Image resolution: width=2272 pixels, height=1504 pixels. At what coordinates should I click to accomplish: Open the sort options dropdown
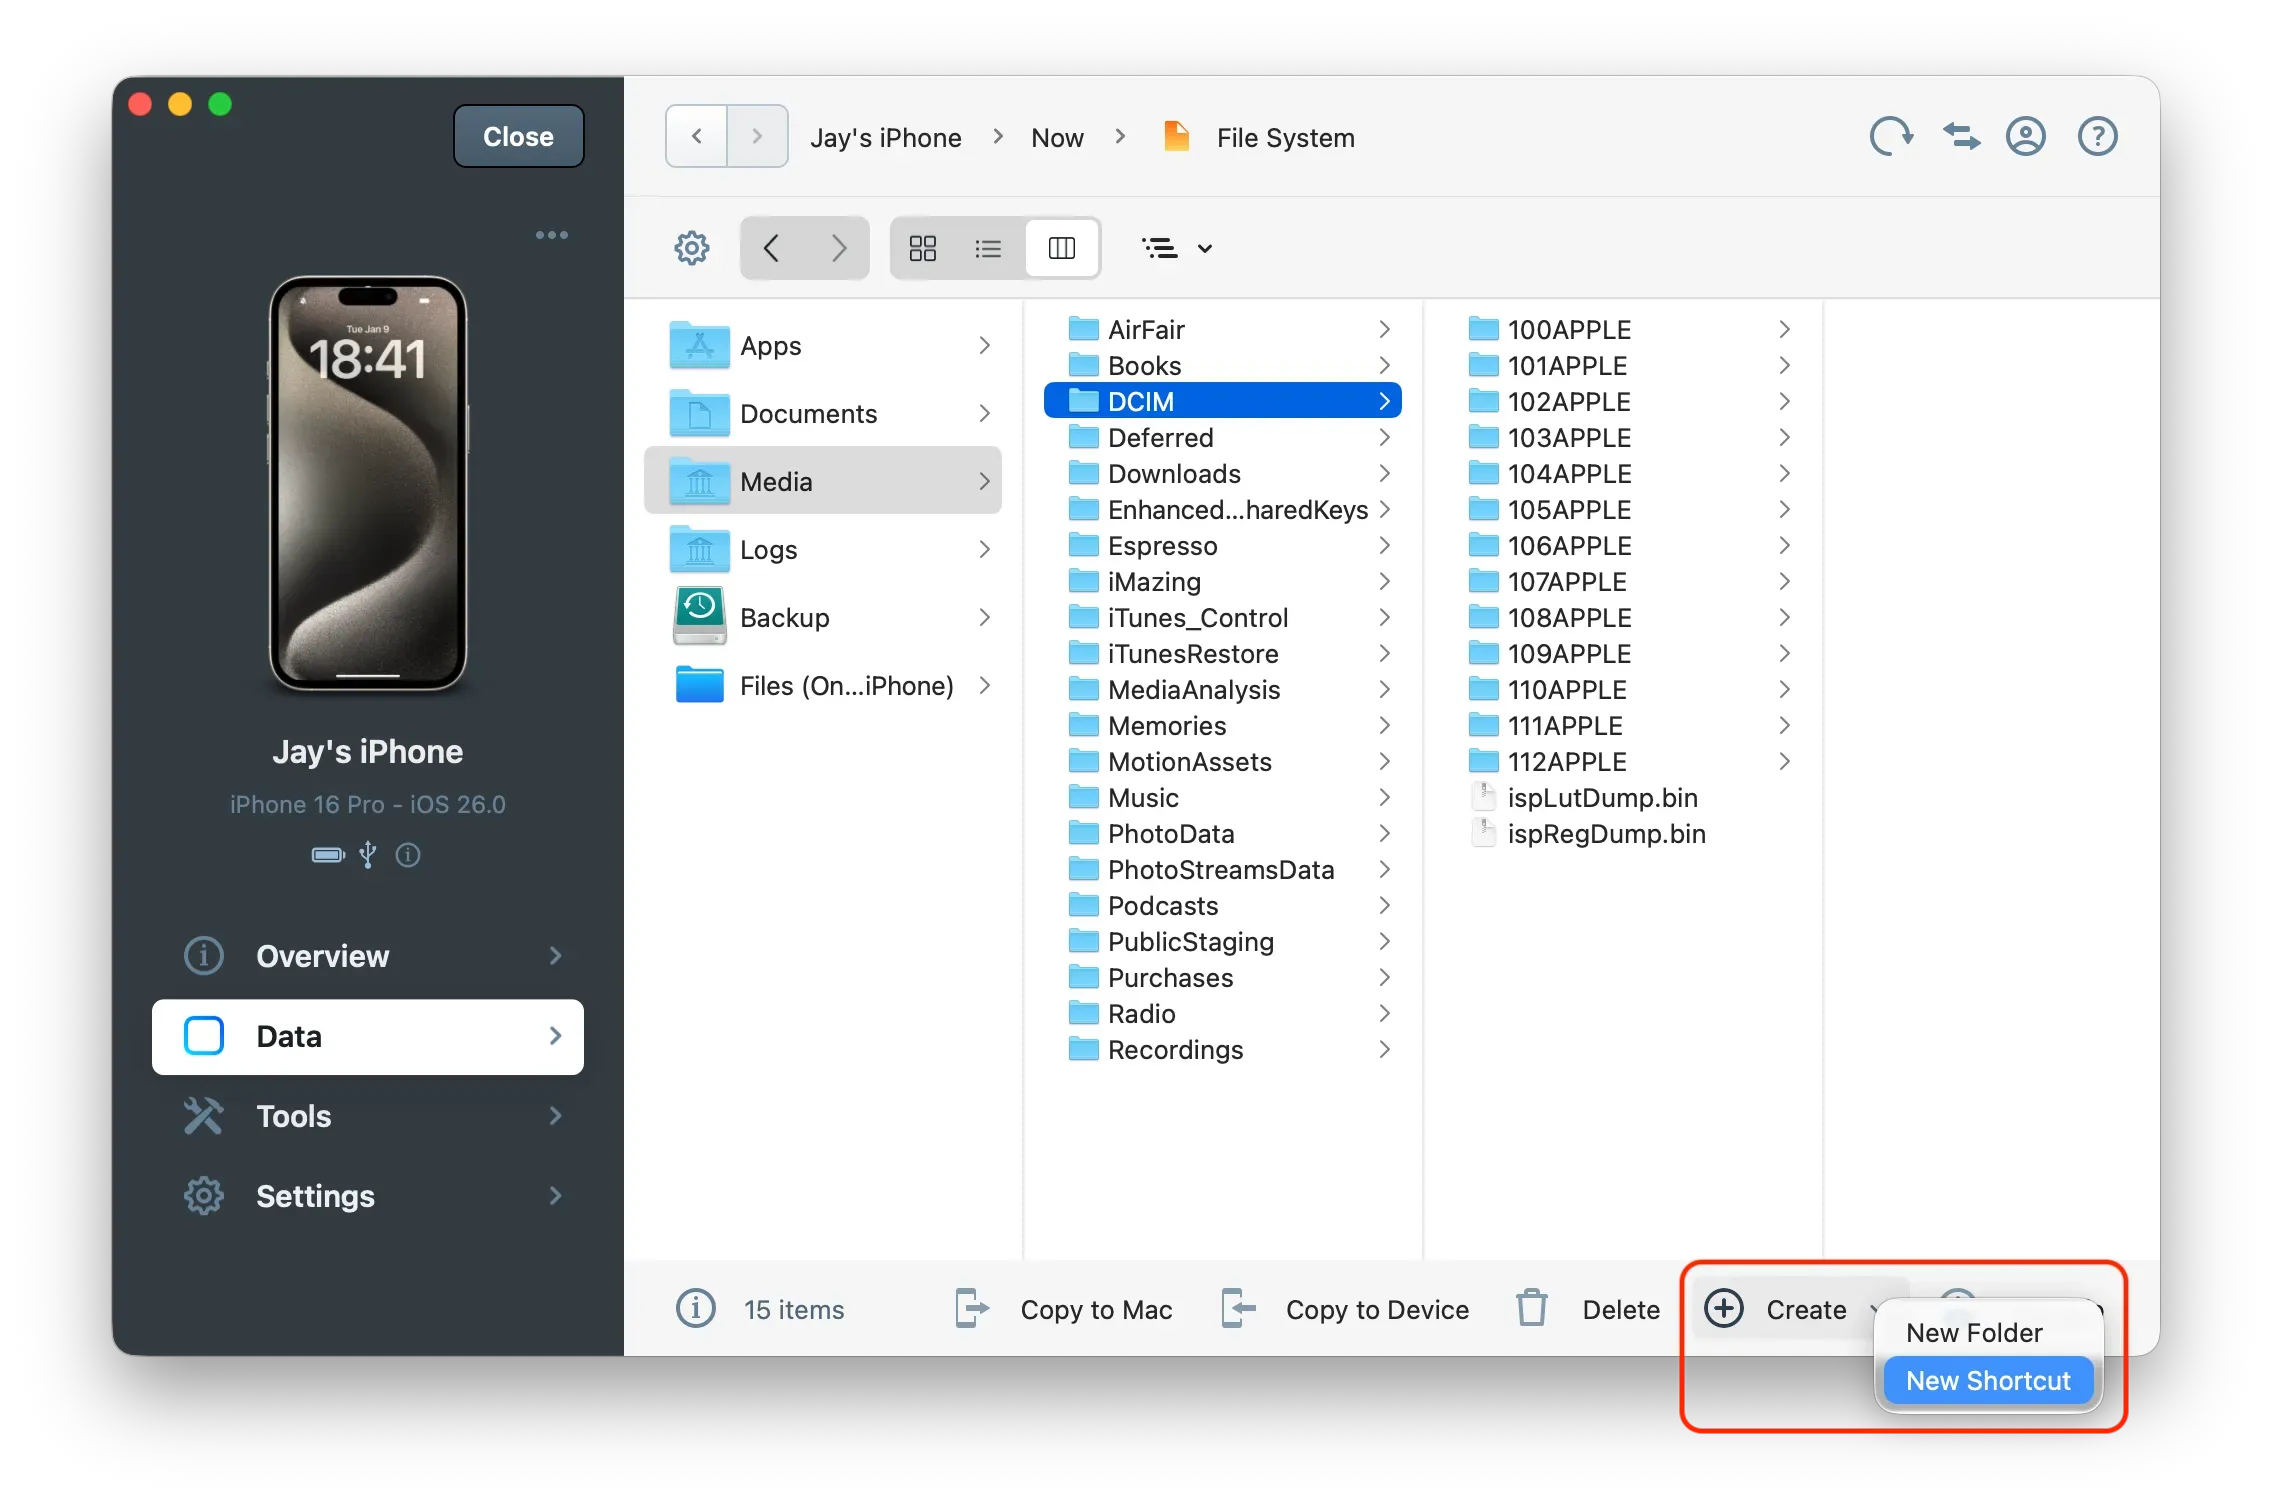[x=1176, y=247]
